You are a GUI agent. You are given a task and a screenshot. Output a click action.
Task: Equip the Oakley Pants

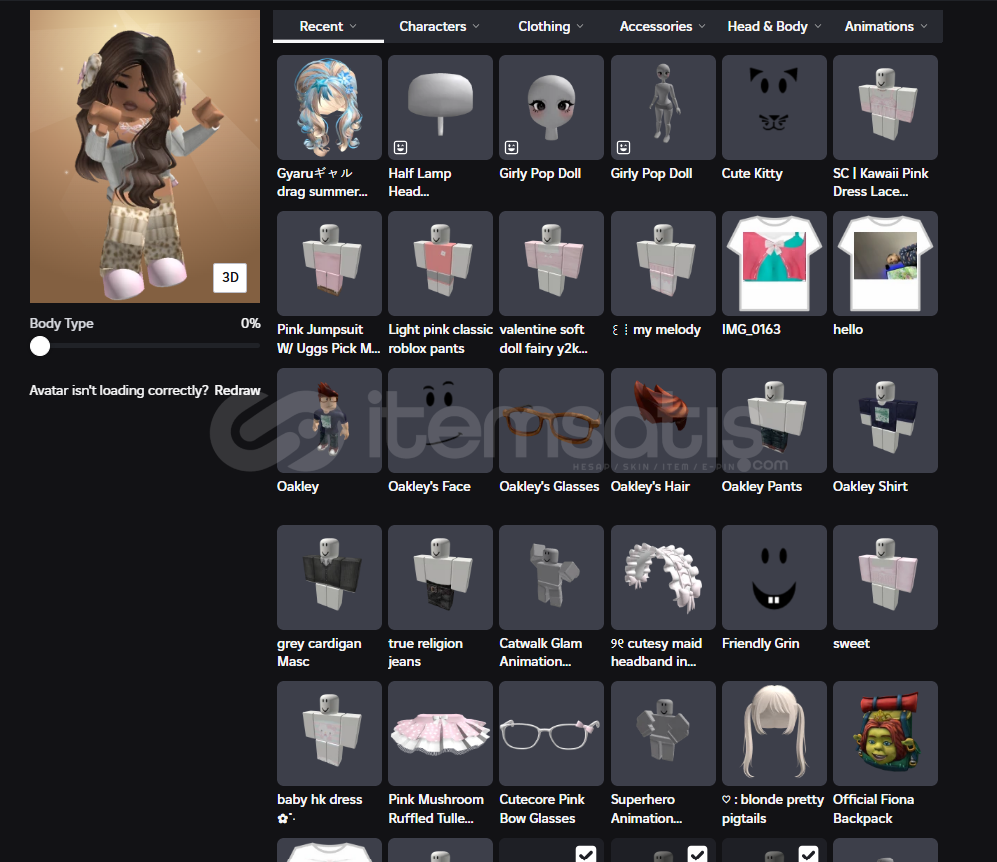click(x=774, y=420)
